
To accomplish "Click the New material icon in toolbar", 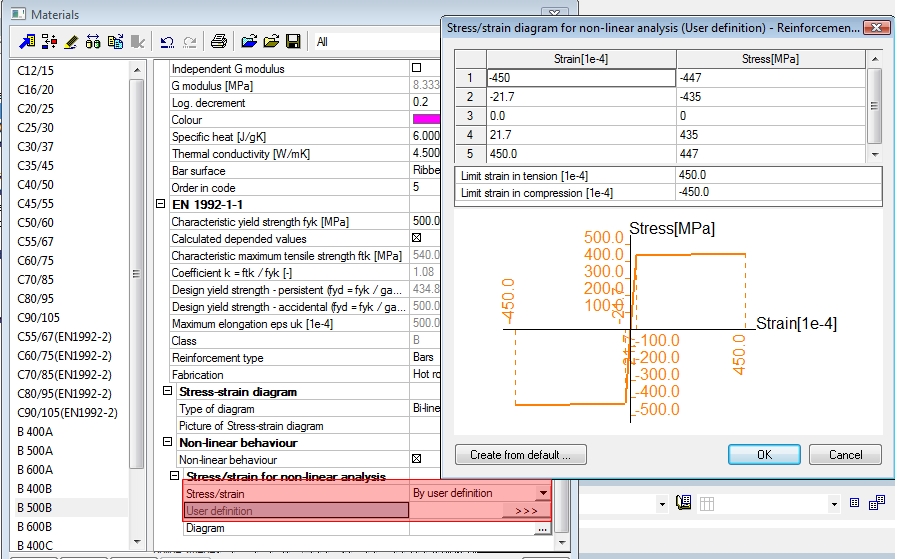I will tap(26, 42).
